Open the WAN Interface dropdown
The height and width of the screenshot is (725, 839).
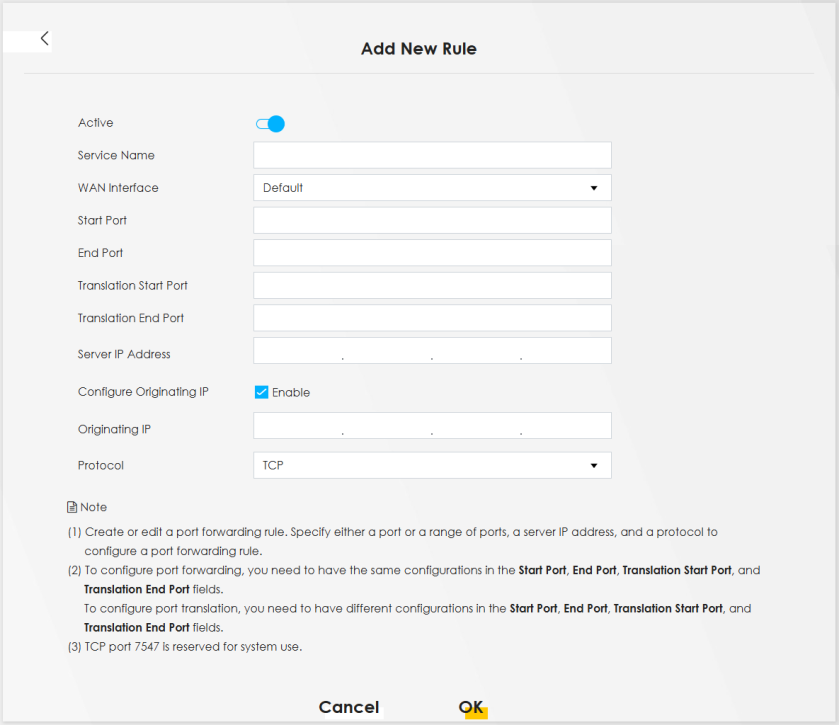point(432,188)
